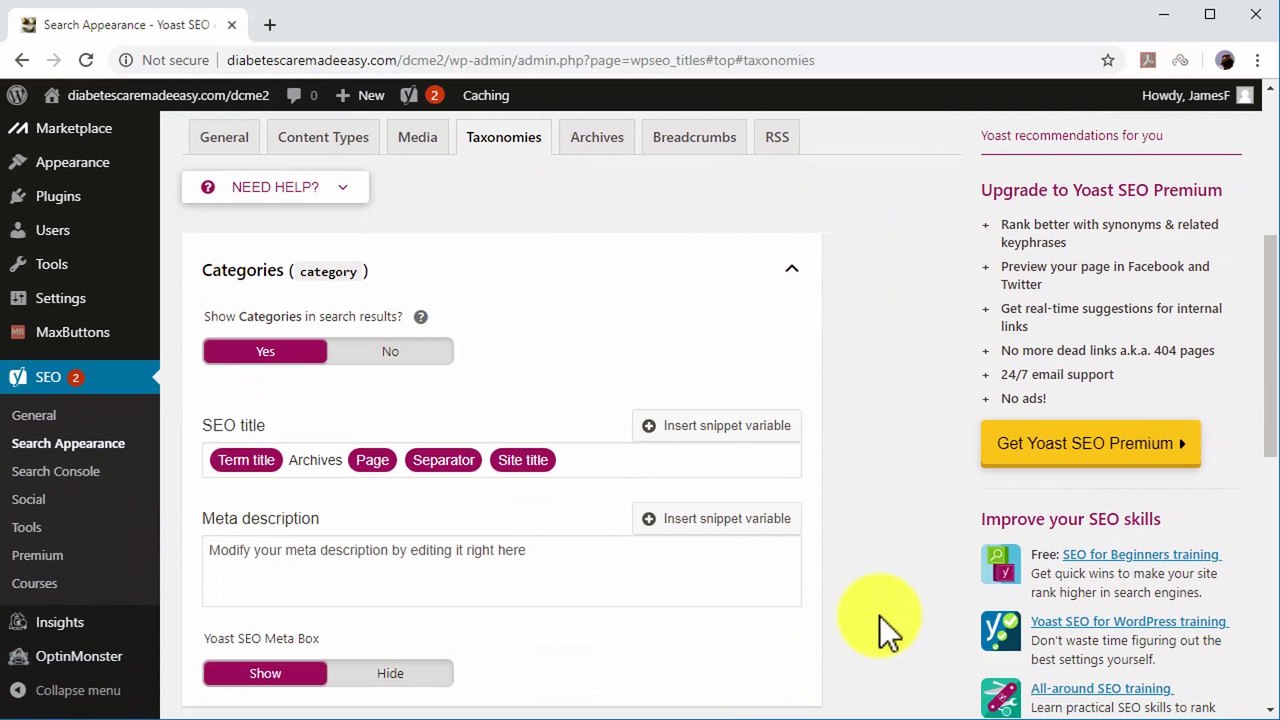This screenshot has height=720, width=1280.
Task: Click the Insights chart icon
Action: tap(18, 622)
